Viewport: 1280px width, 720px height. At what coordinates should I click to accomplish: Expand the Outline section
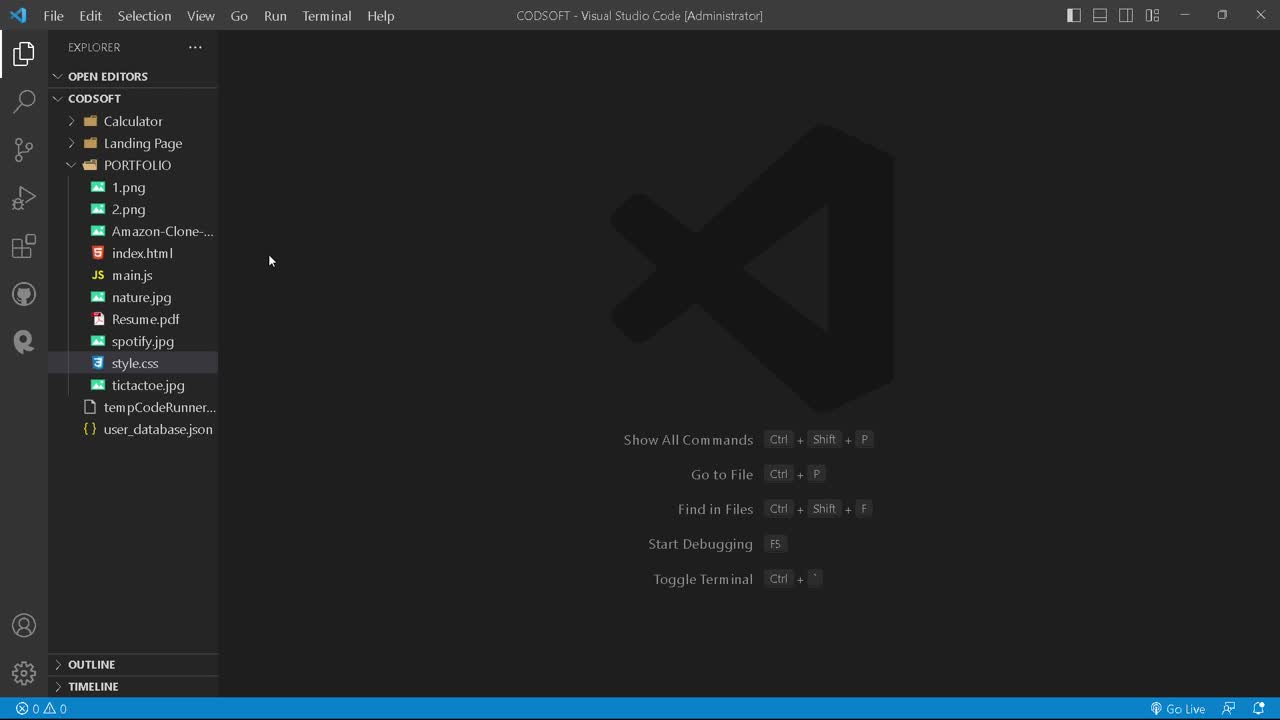pyautogui.click(x=133, y=664)
